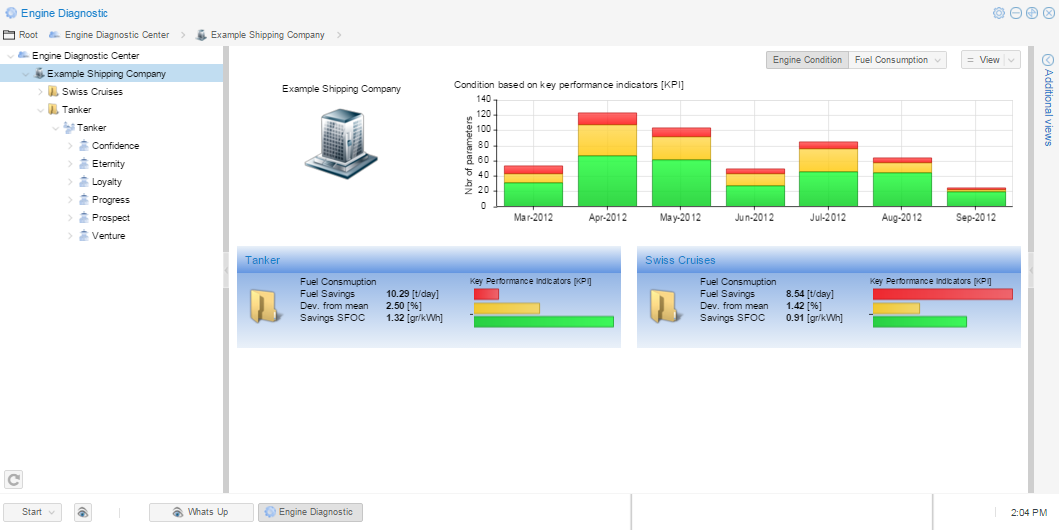Click the settings gear icon in title bar
1059x530 pixels.
point(999,13)
